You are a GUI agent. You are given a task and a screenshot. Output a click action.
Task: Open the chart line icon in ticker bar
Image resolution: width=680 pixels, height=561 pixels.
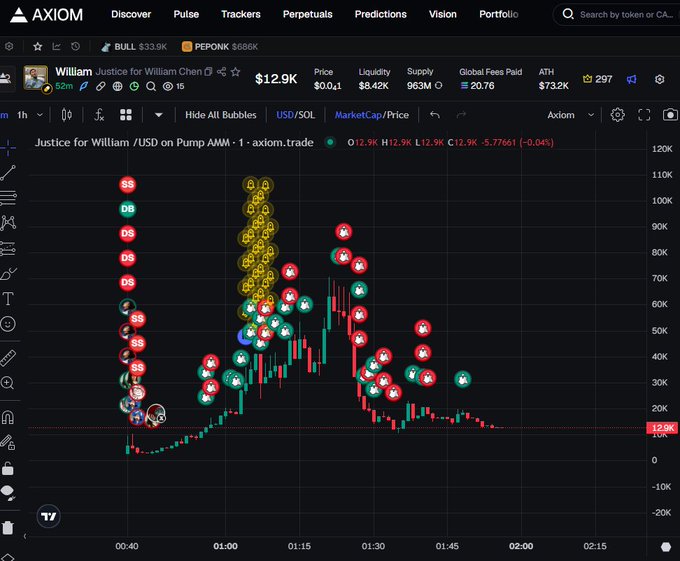pos(56,46)
